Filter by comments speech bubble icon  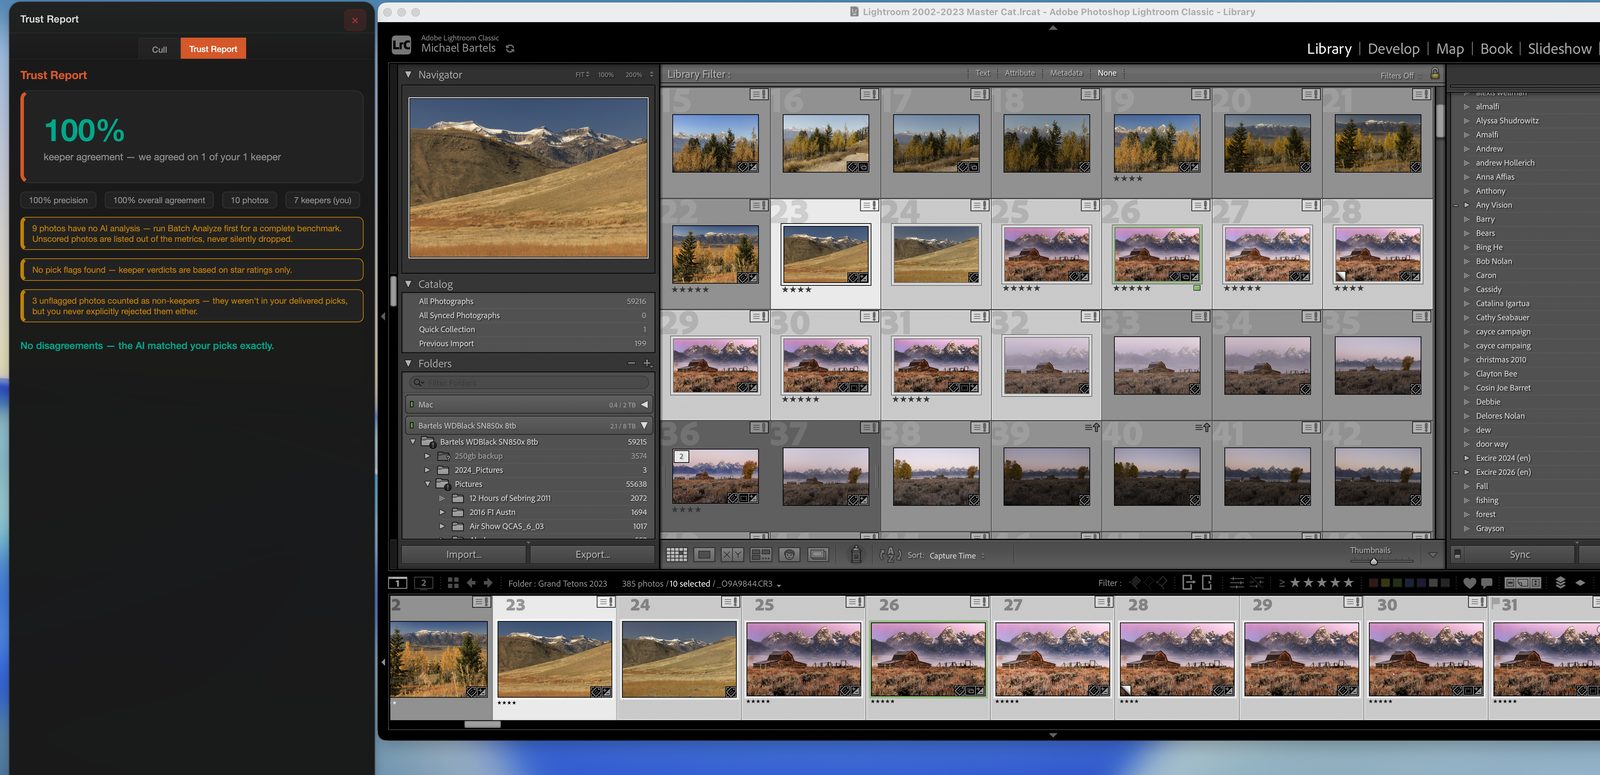(1487, 583)
